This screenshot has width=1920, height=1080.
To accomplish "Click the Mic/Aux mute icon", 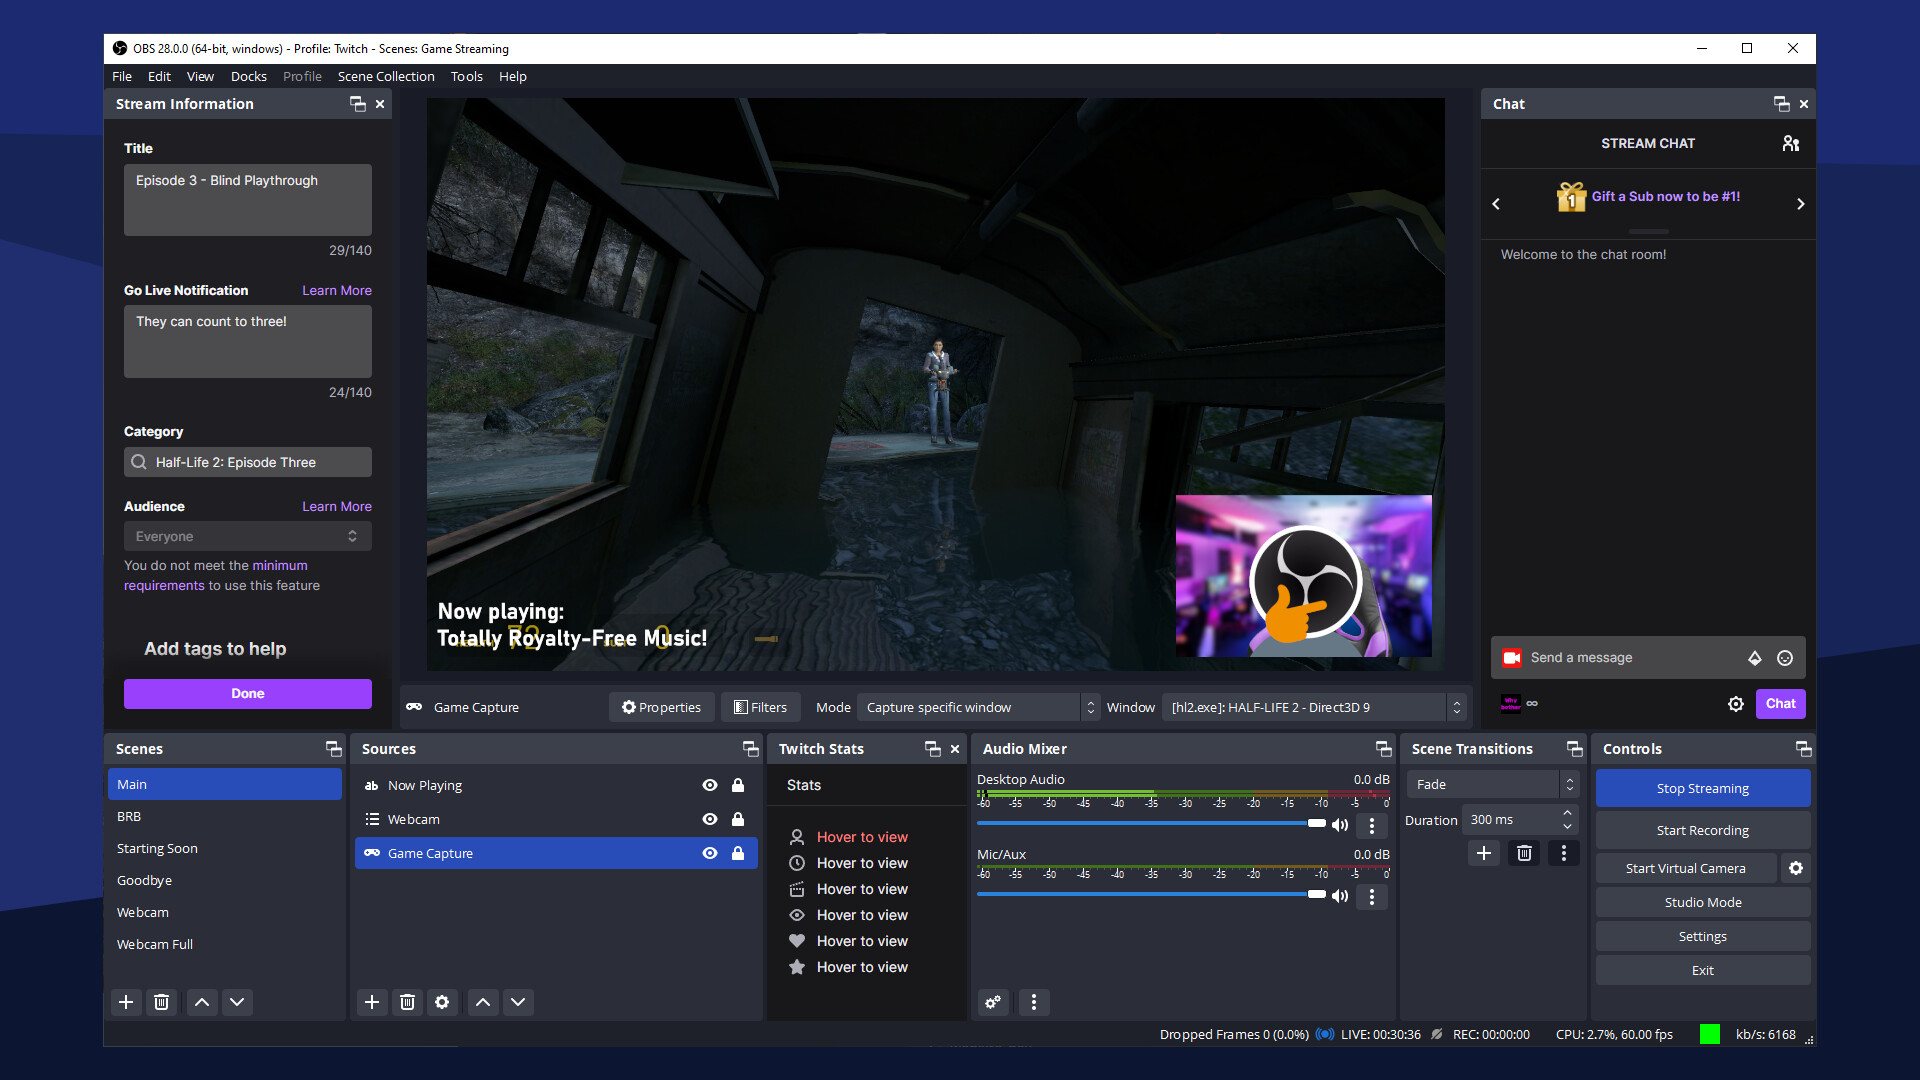I will pyautogui.click(x=1341, y=895).
